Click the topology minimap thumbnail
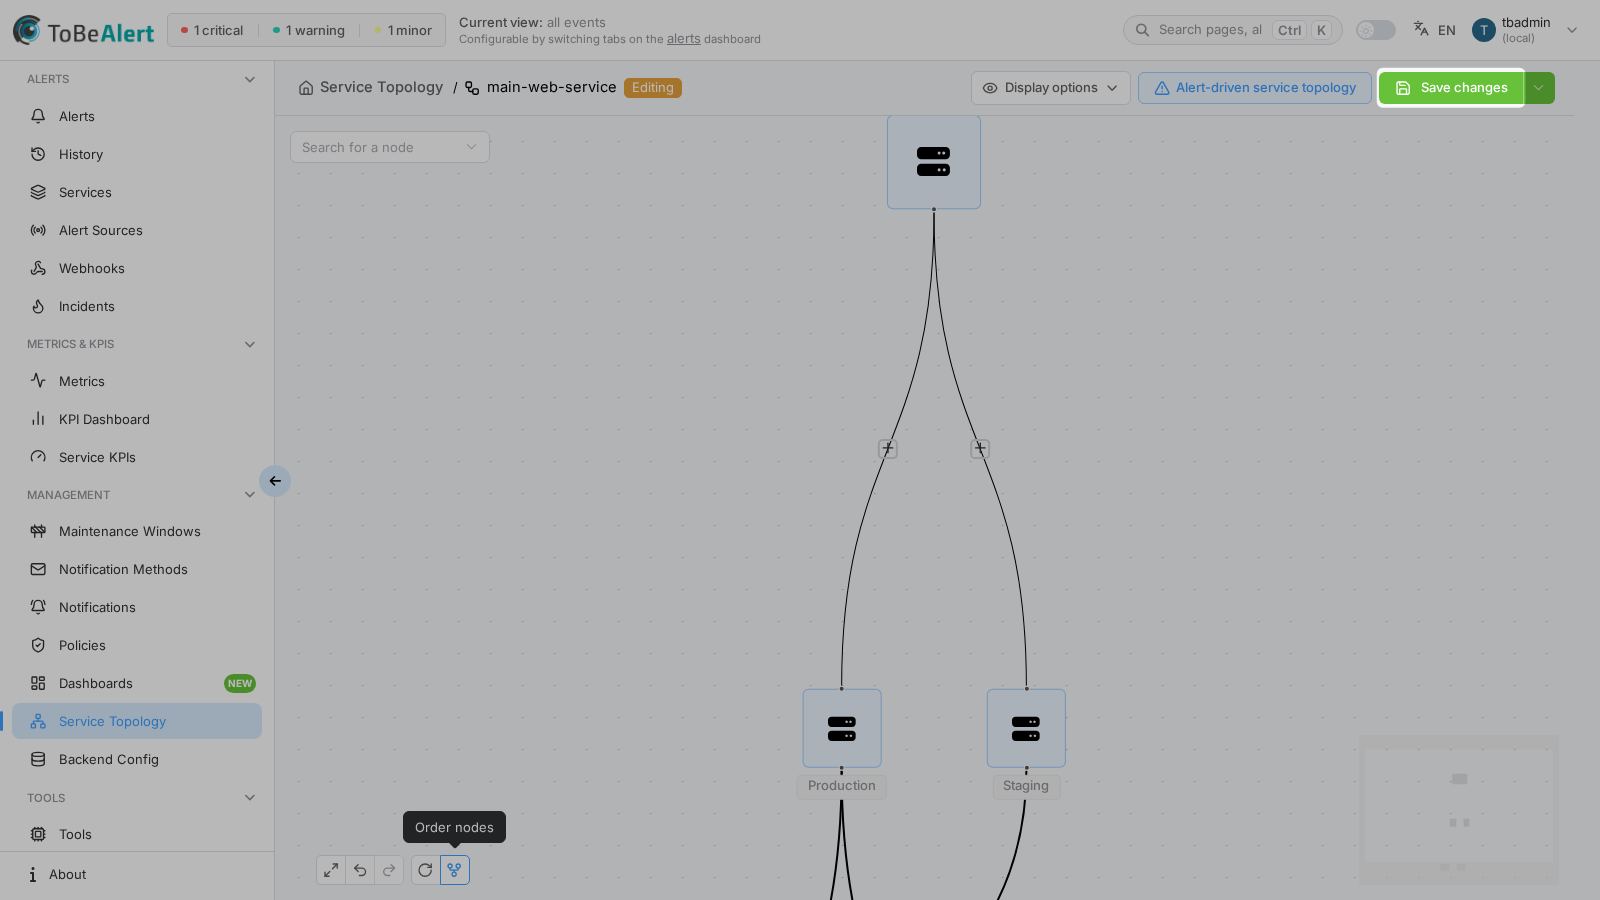The width and height of the screenshot is (1600, 900). [1459, 810]
